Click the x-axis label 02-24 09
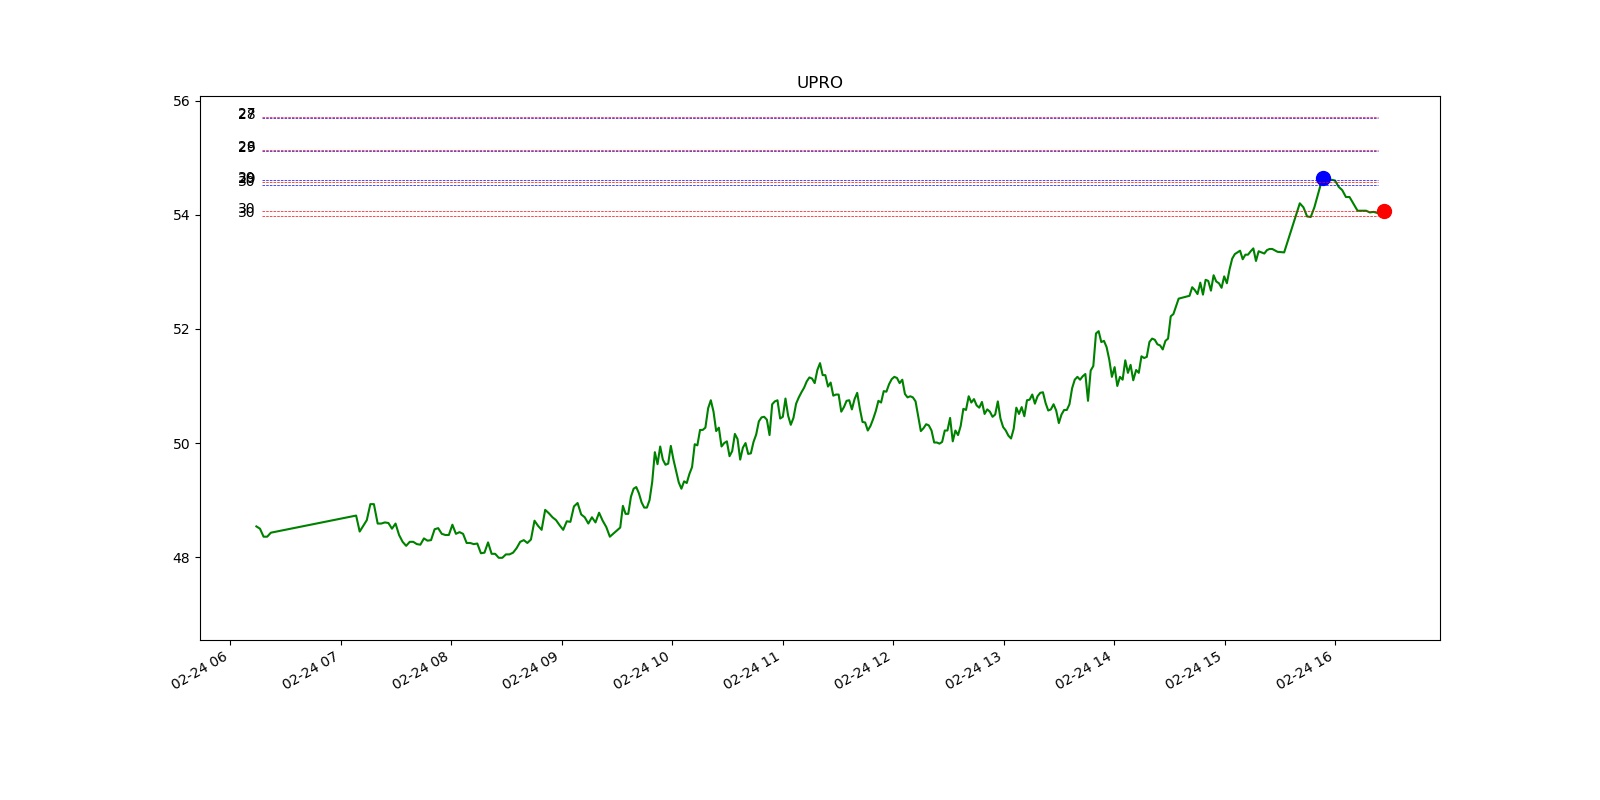Image resolution: width=1600 pixels, height=800 pixels. point(531,669)
